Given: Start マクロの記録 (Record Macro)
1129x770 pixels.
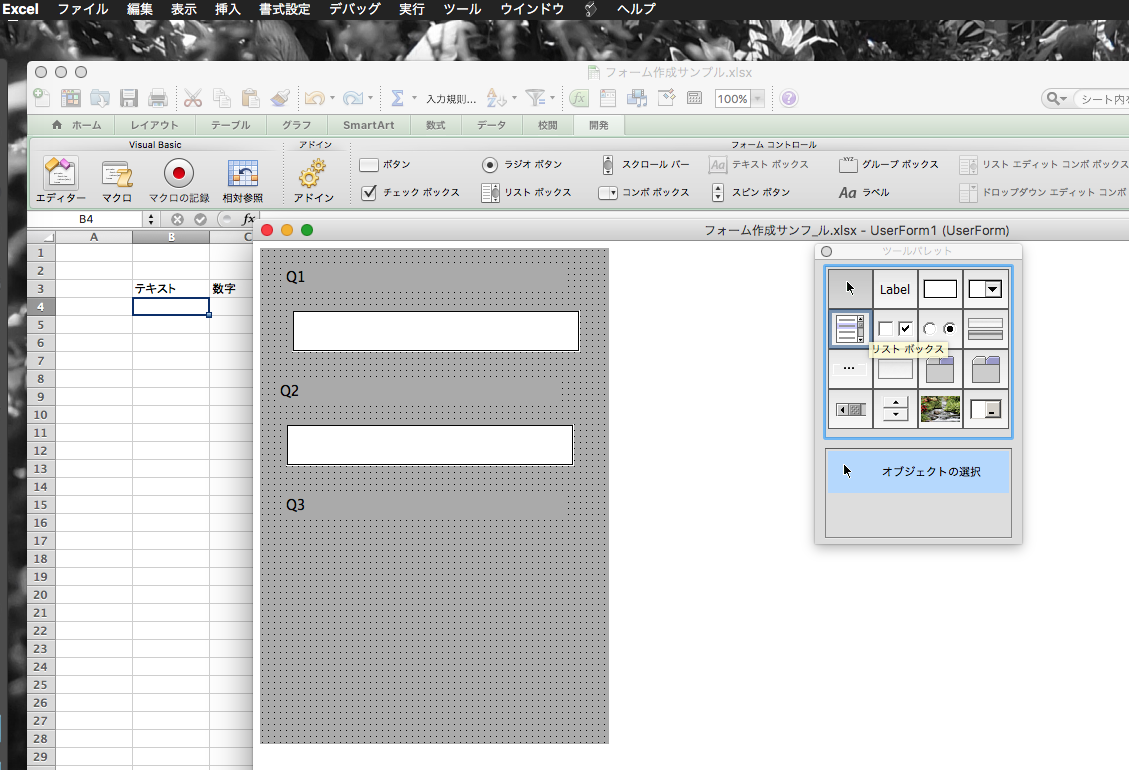Looking at the screenshot, I should tap(179, 176).
